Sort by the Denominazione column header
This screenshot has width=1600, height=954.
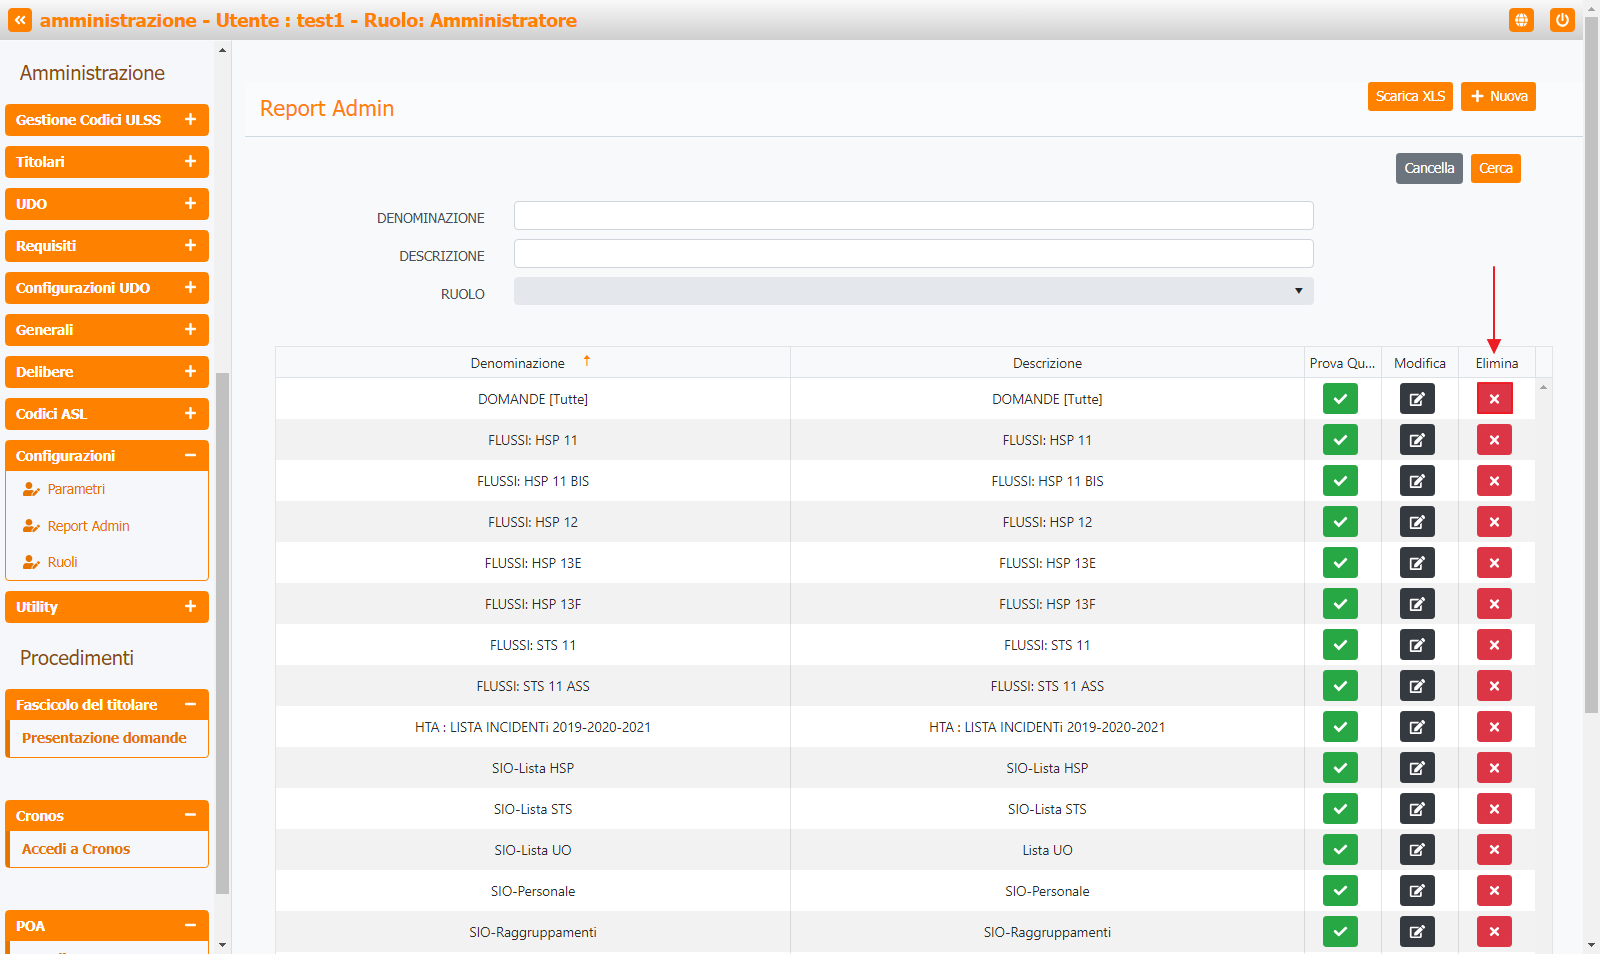518,363
